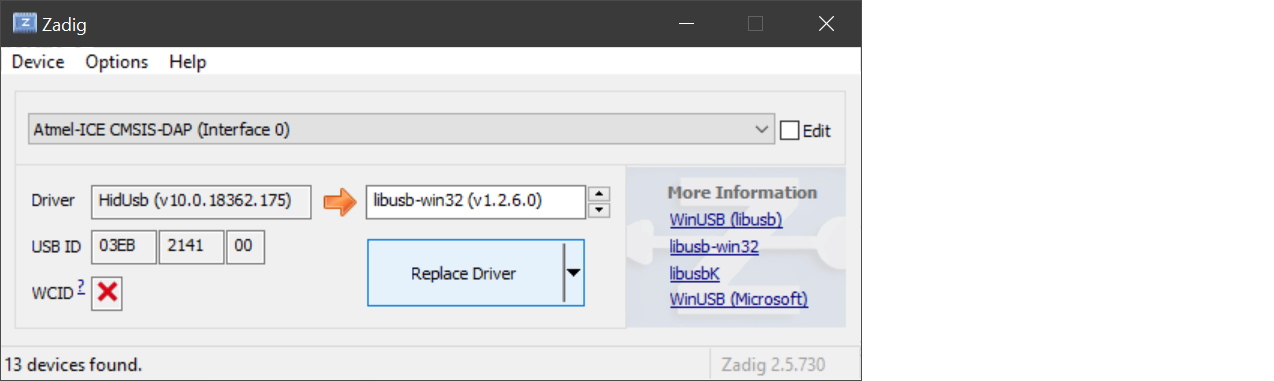Click the red X WCID status icon

tap(107, 294)
